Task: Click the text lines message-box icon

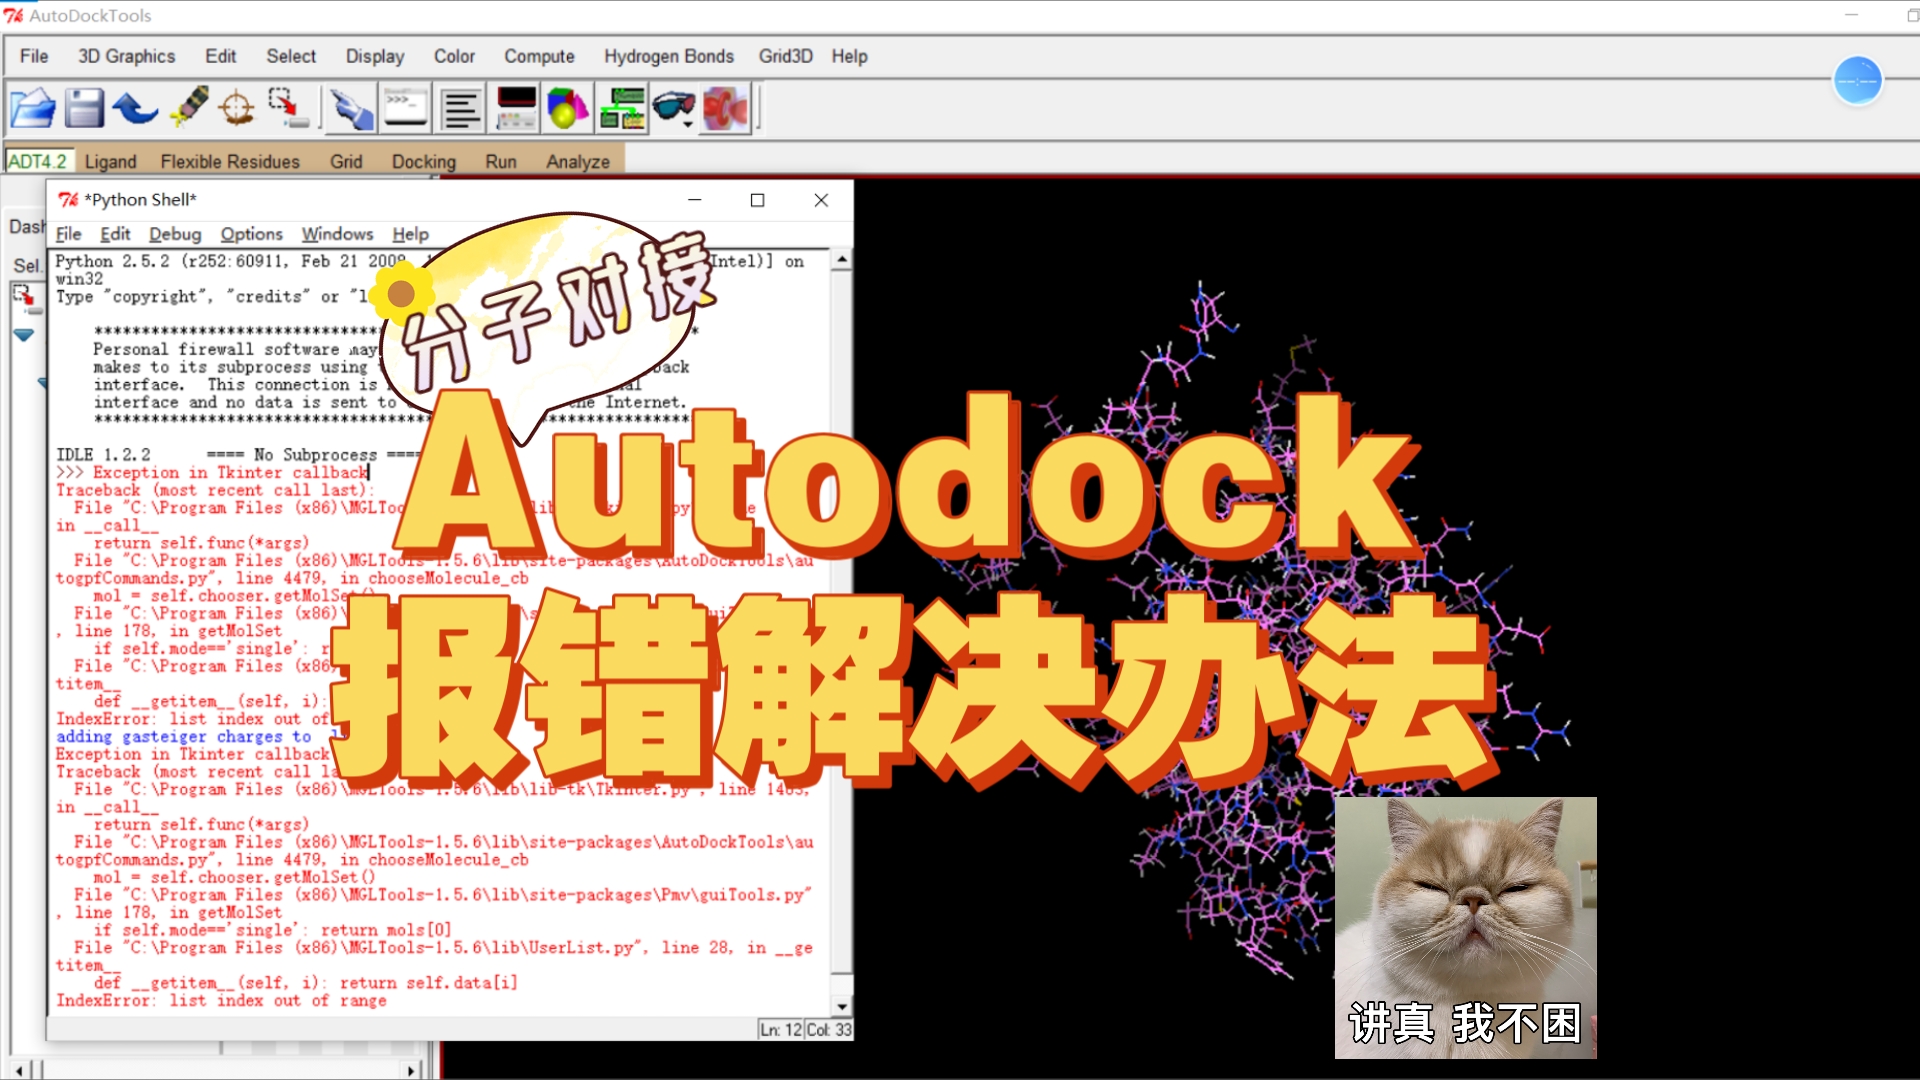Action: tap(461, 108)
